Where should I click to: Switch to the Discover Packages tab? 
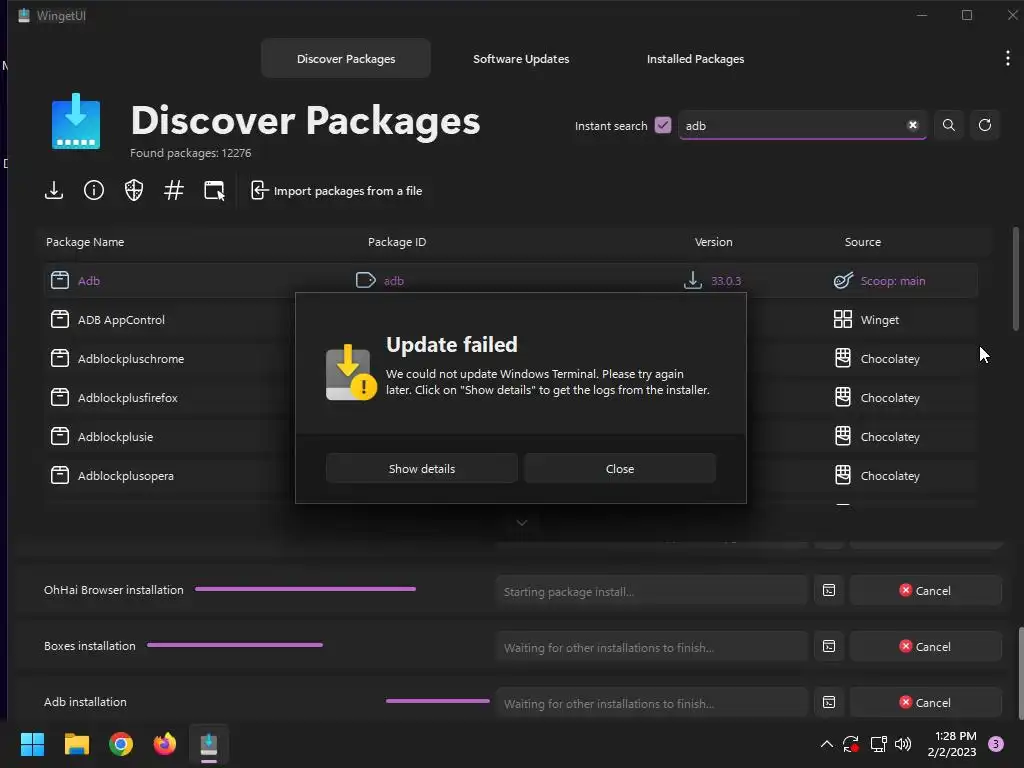[x=345, y=59]
